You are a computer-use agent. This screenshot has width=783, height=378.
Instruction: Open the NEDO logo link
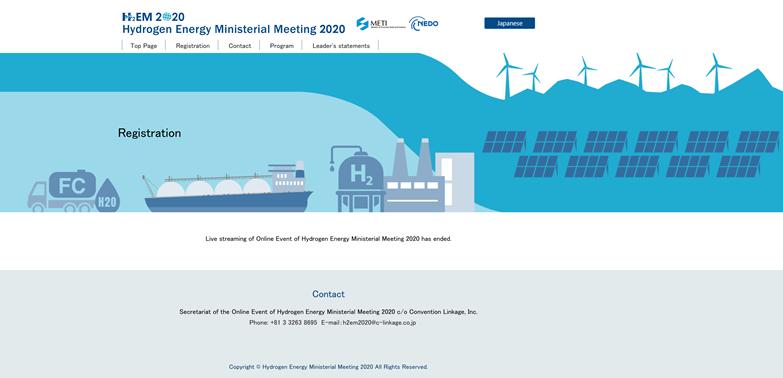(423, 23)
